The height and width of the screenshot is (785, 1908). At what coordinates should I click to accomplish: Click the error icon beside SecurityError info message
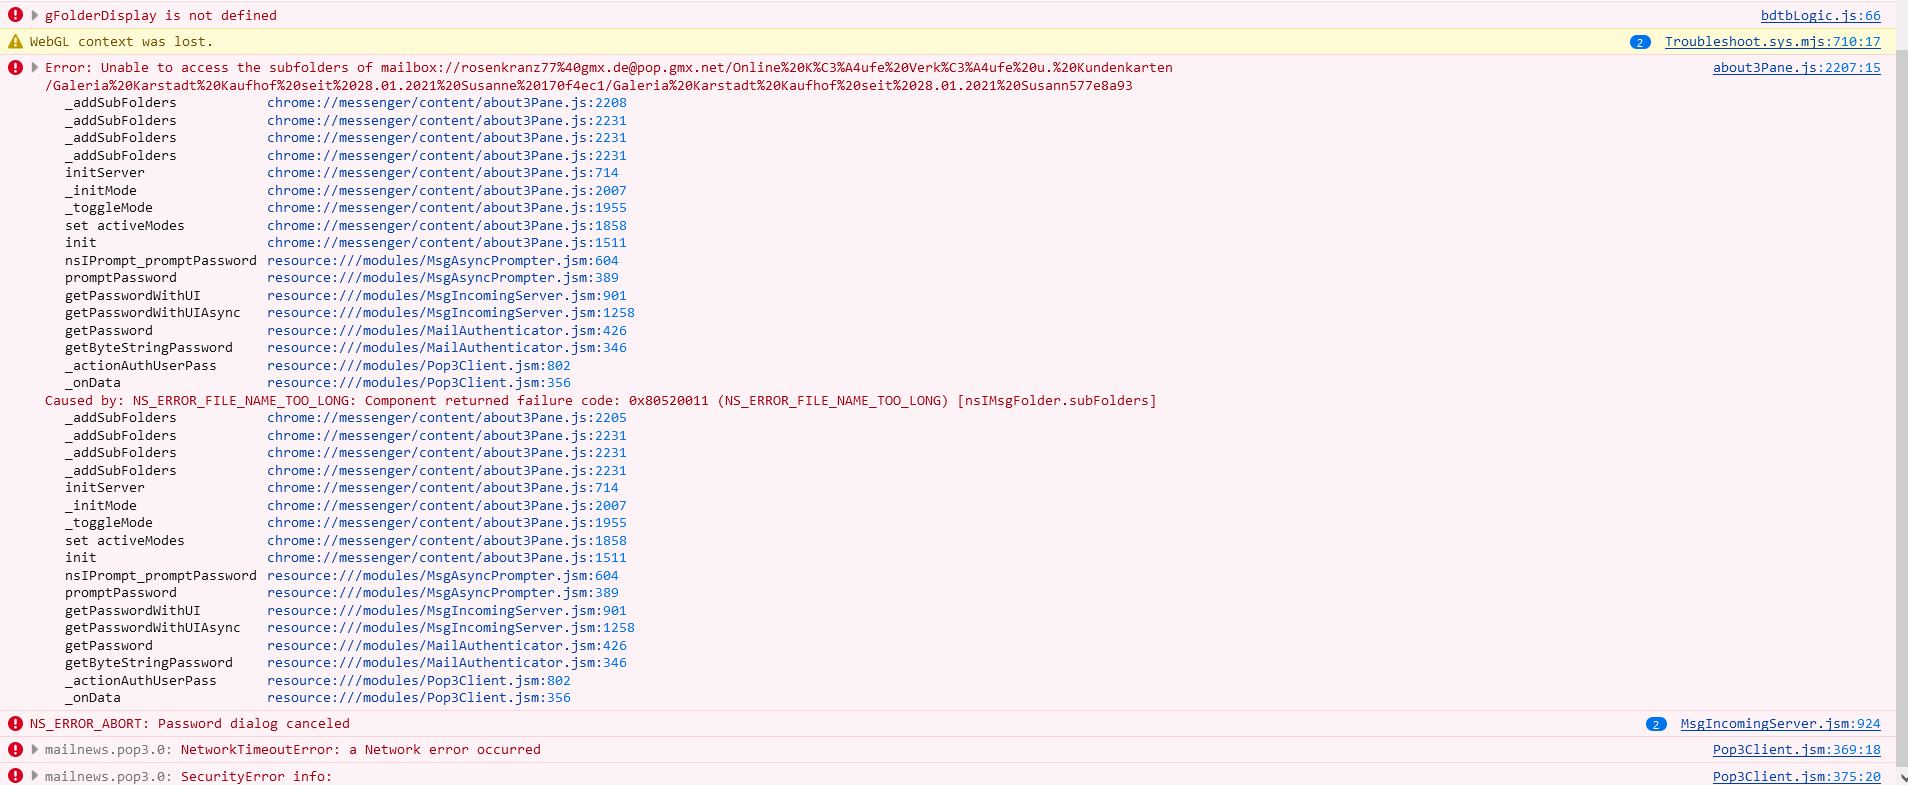15,776
